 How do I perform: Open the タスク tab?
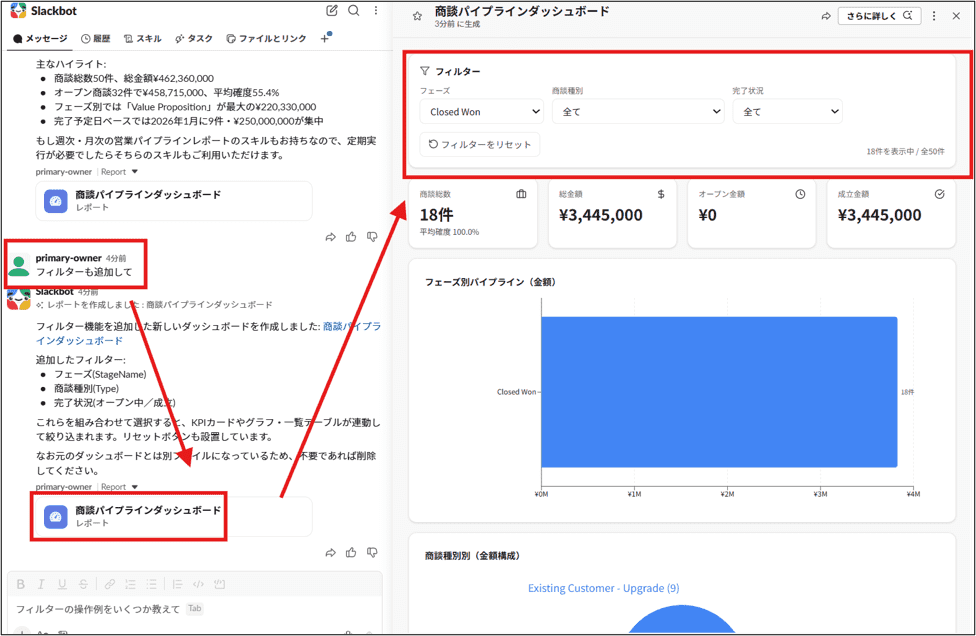tap(194, 39)
